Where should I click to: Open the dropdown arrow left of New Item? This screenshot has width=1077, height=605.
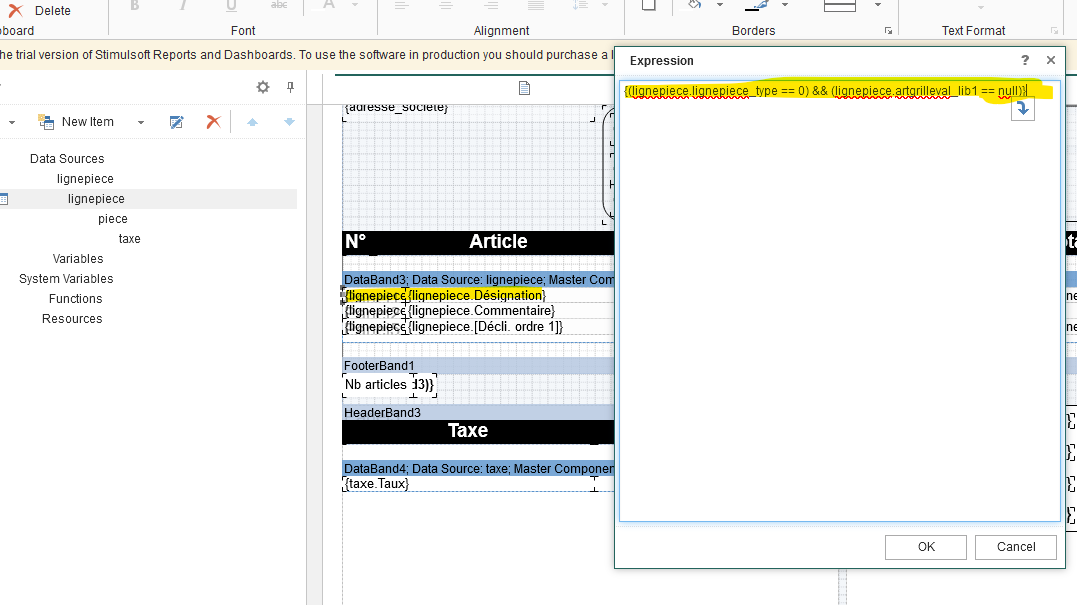[12, 122]
